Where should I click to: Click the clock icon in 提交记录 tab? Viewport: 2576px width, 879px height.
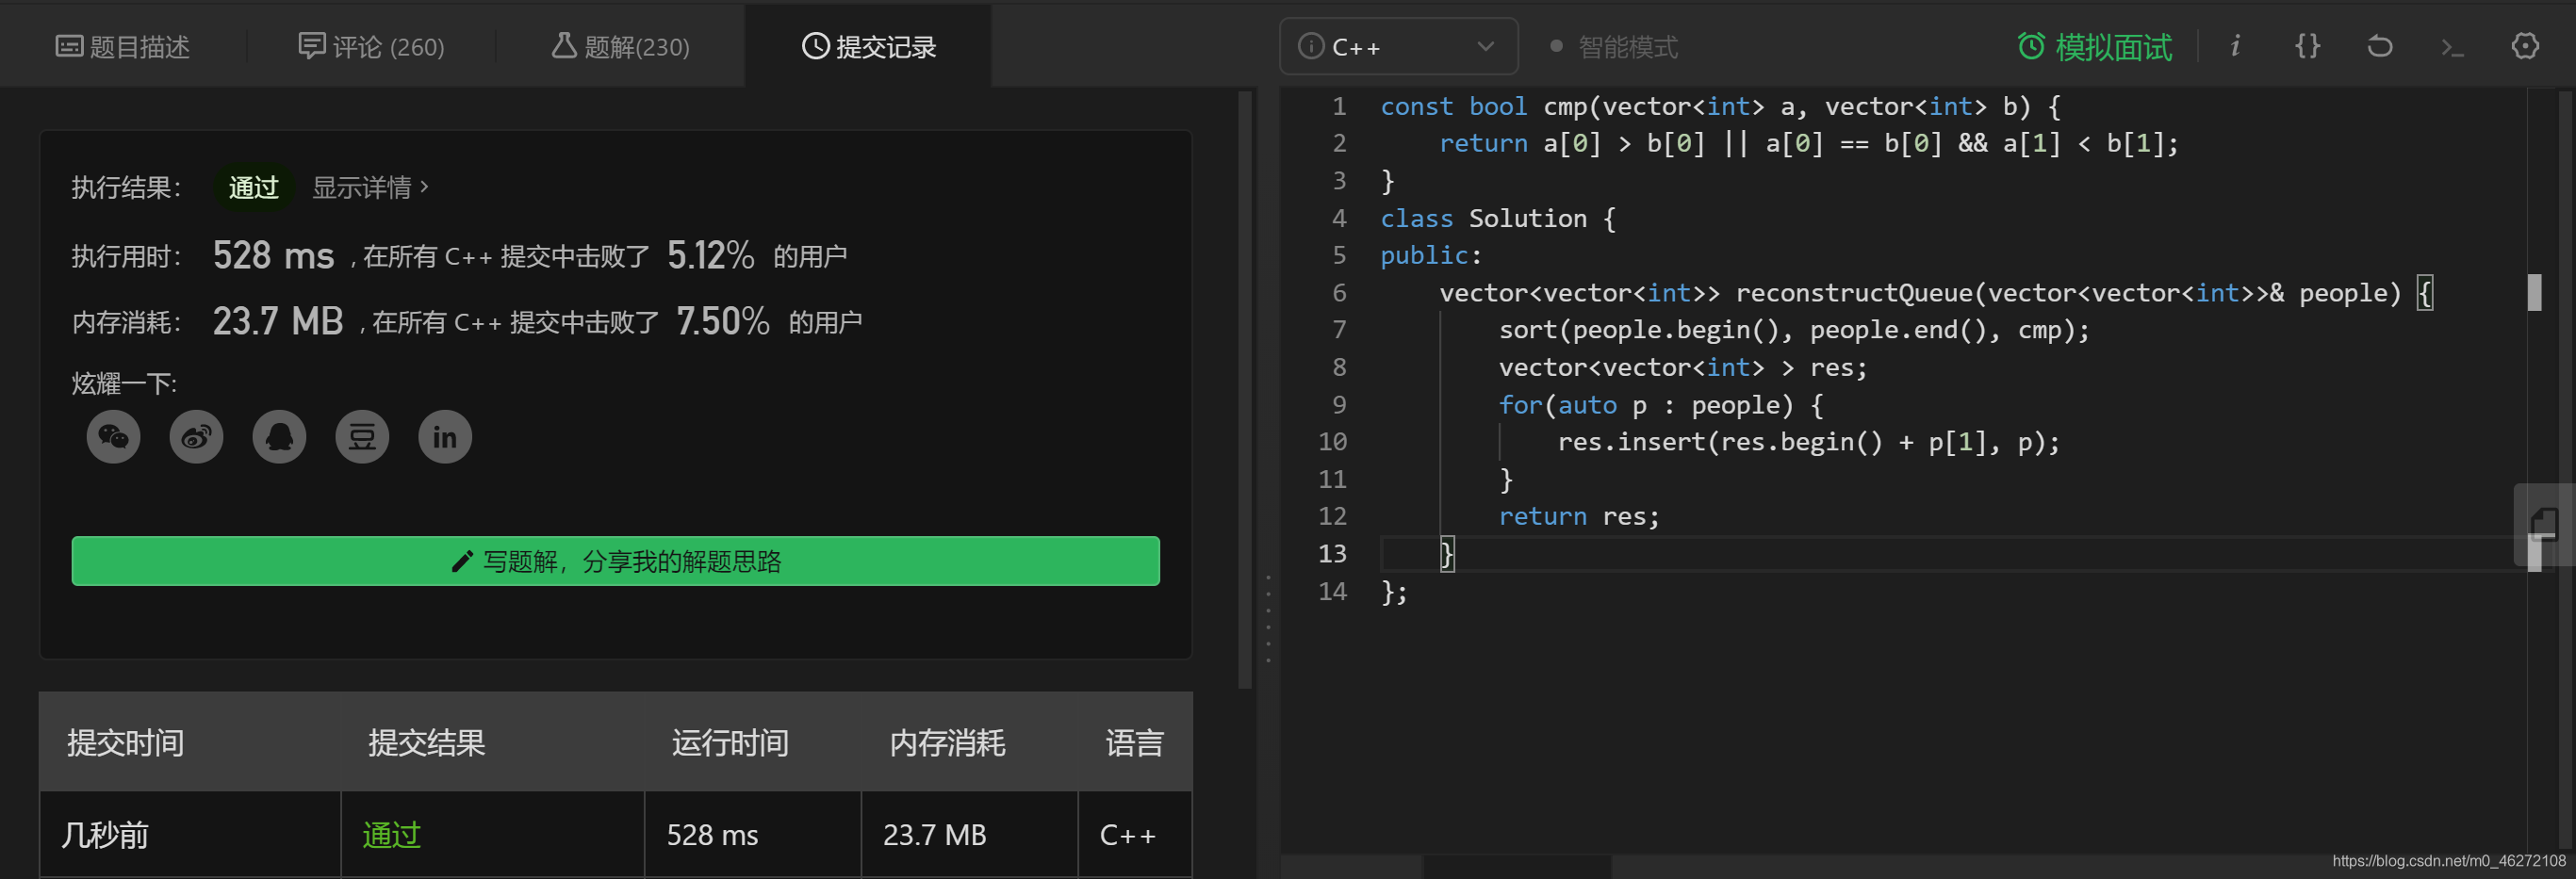[x=815, y=46]
